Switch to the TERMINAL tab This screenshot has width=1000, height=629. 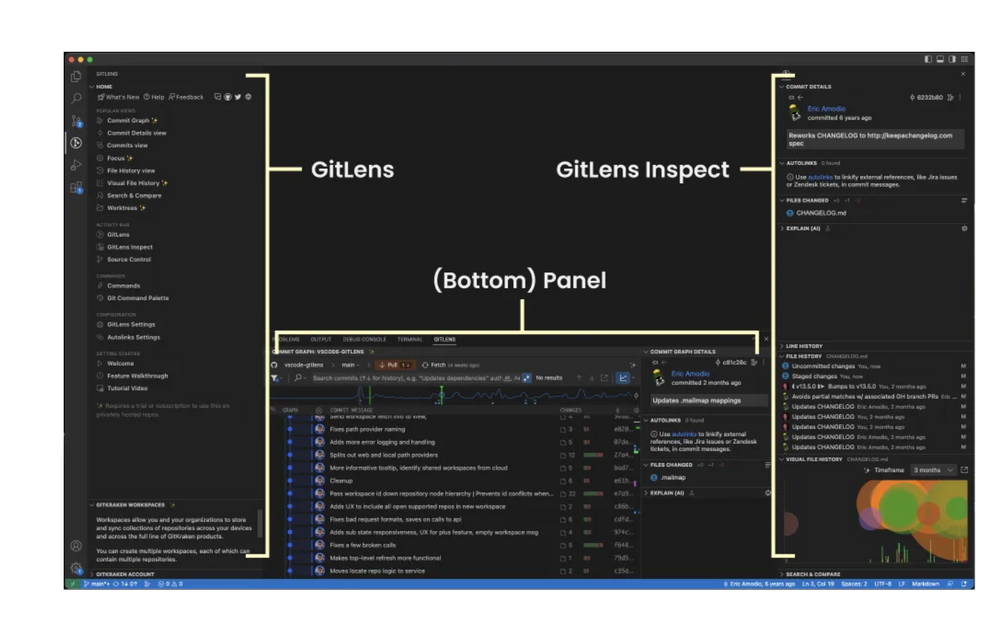point(410,340)
